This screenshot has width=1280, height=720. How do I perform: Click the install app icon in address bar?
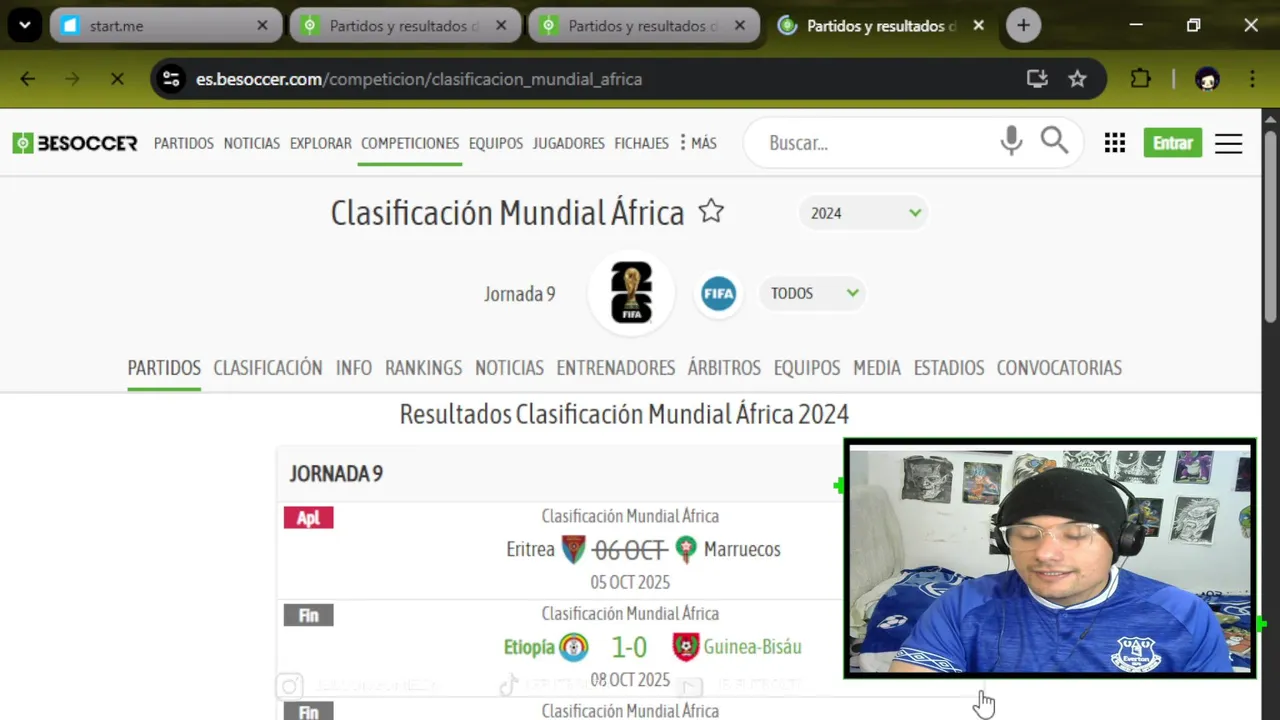(1037, 79)
